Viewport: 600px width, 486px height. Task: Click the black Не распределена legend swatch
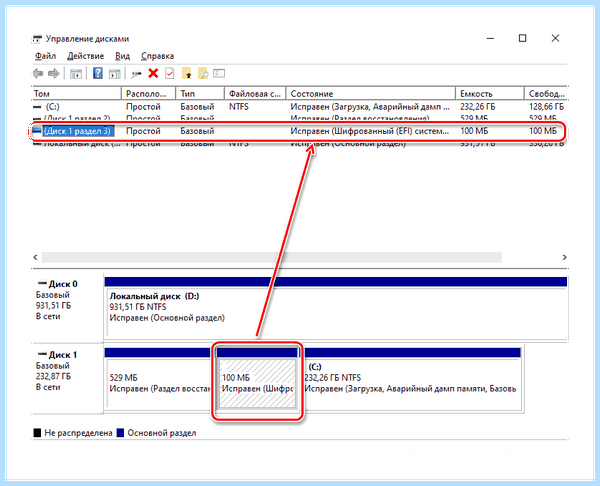pyautogui.click(x=37, y=433)
